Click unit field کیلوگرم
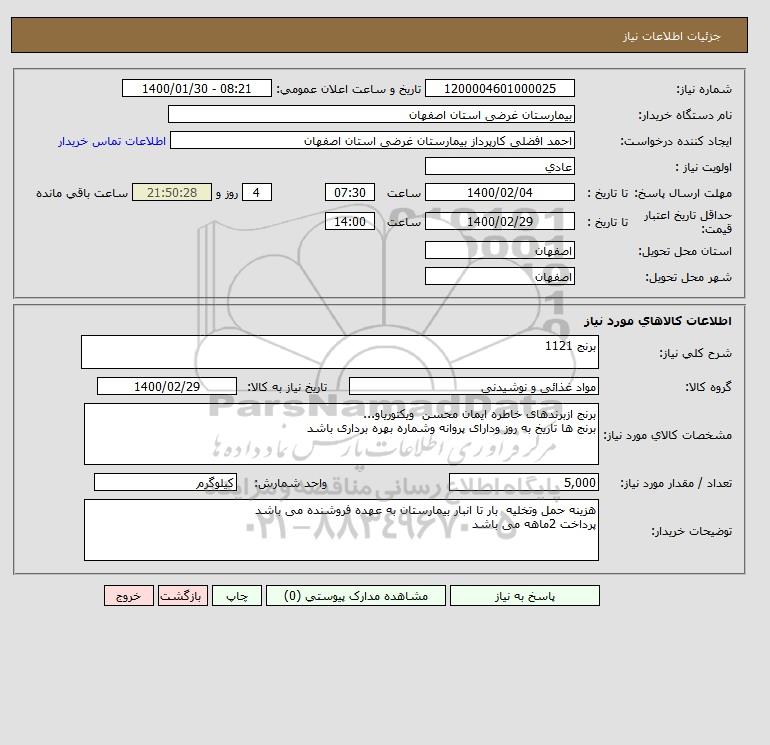 click(165, 483)
